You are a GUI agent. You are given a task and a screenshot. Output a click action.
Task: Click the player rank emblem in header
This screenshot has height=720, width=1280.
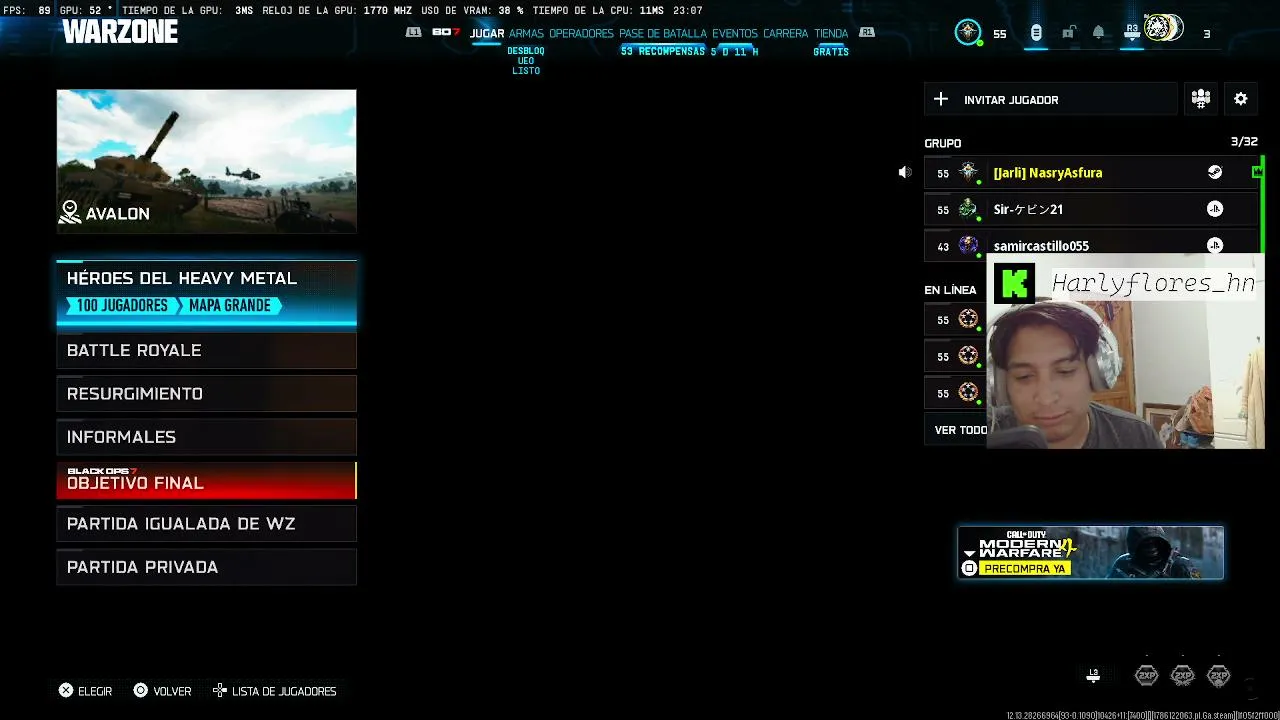click(968, 32)
